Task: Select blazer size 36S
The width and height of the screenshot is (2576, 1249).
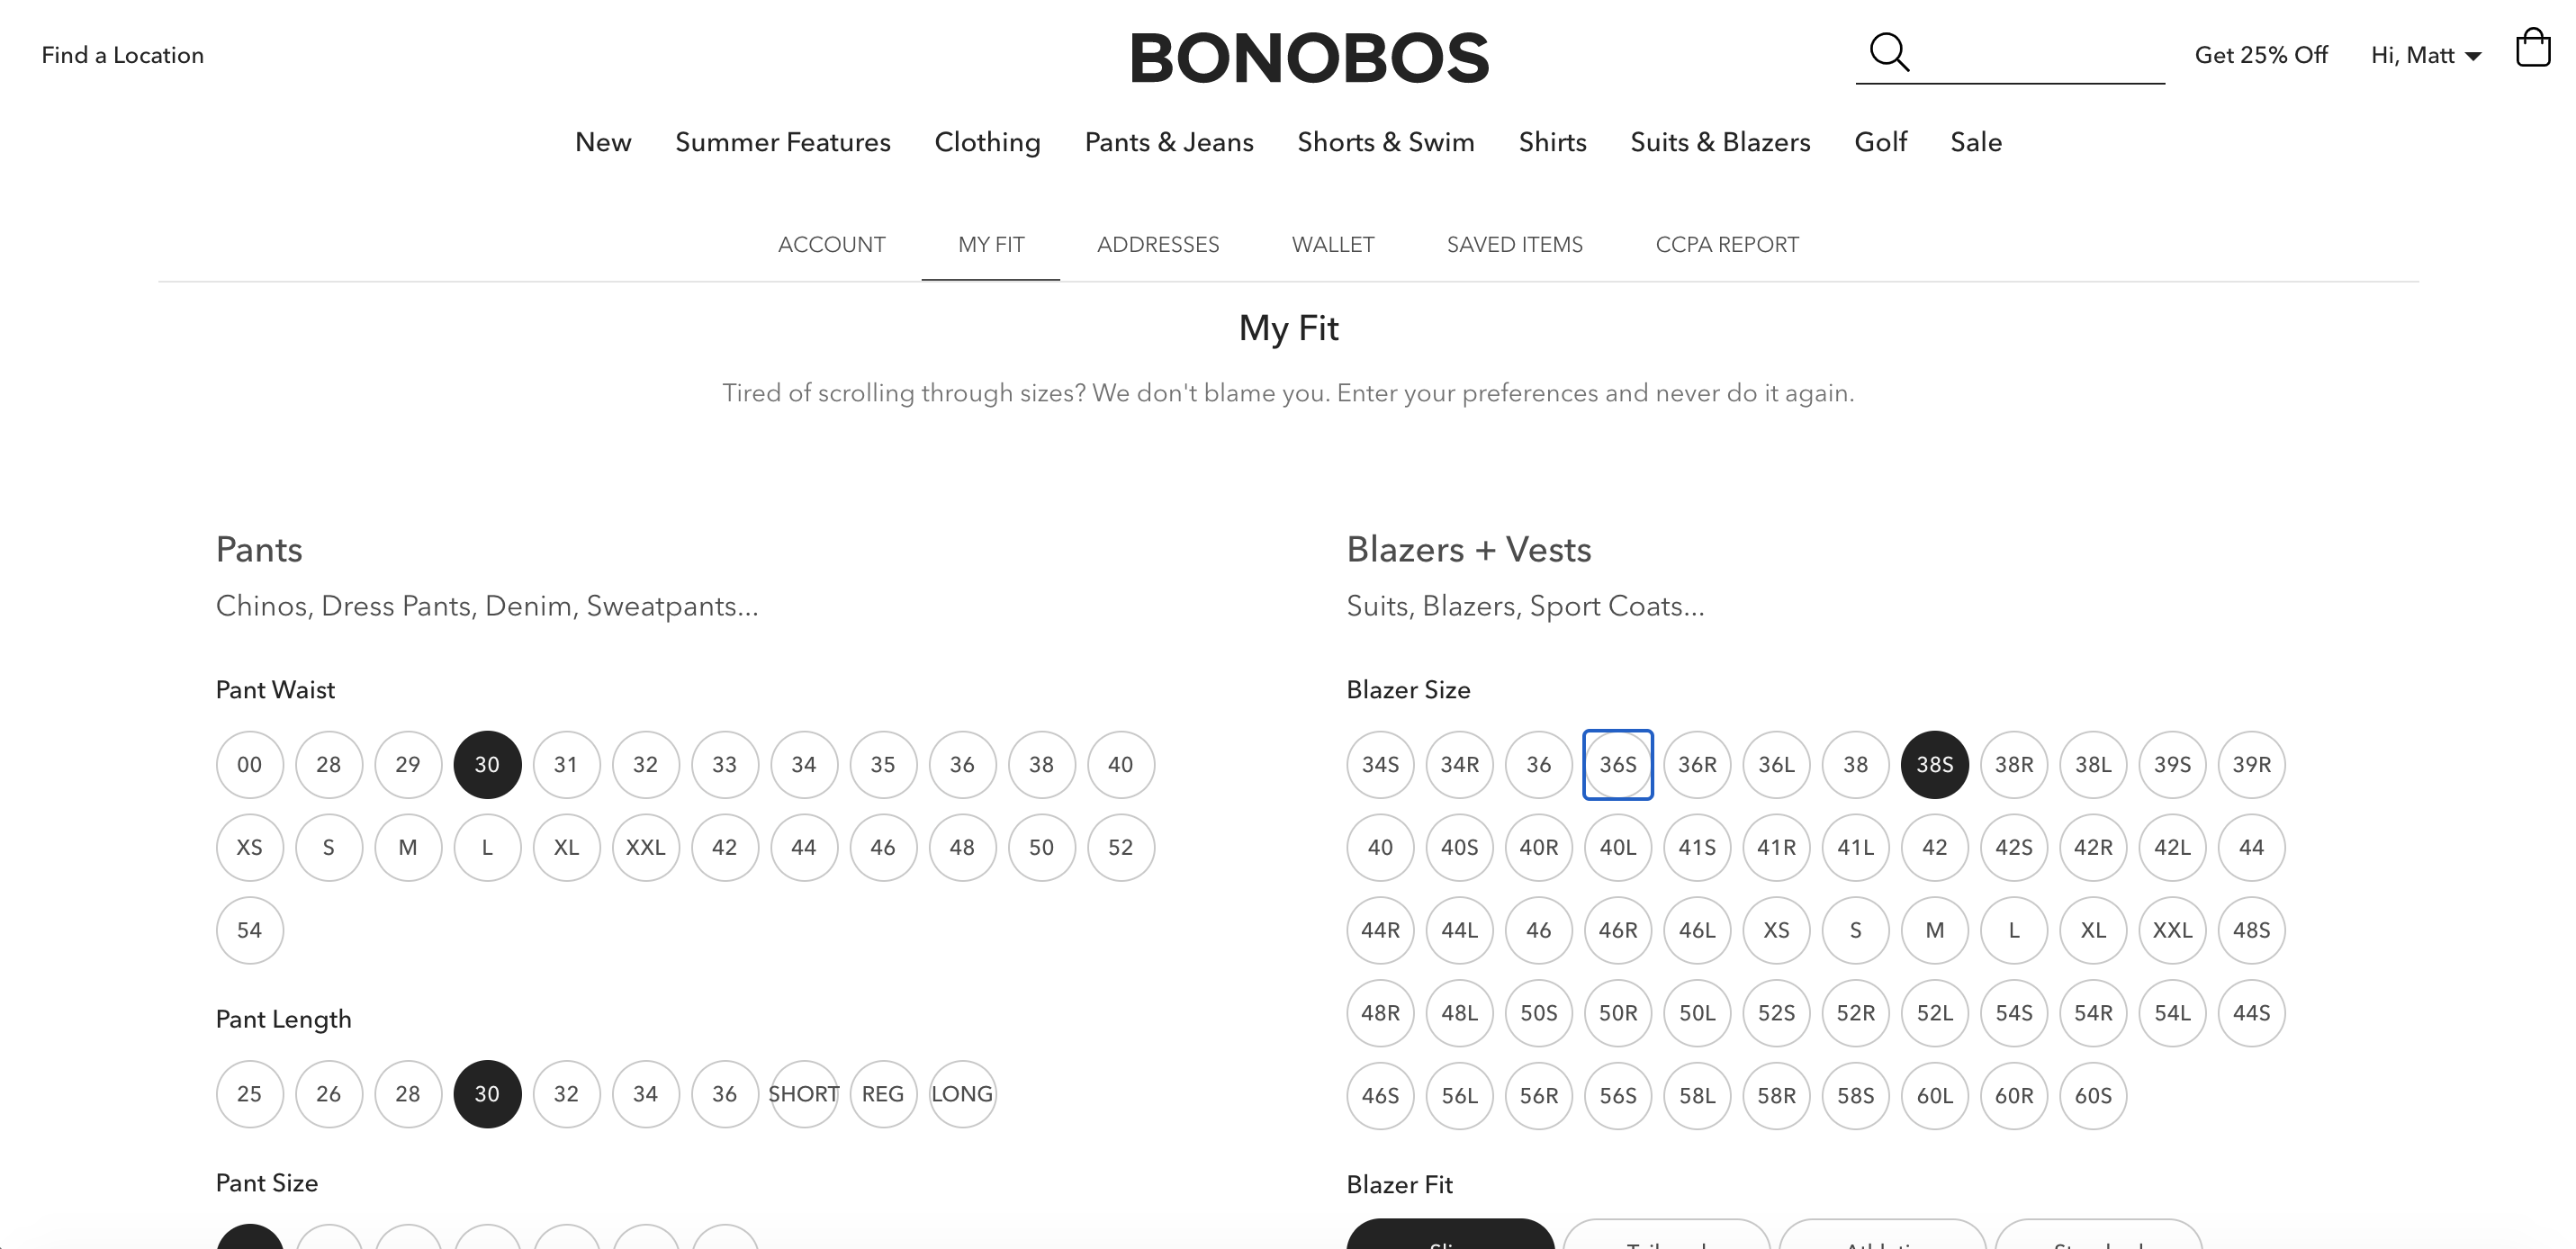Action: (x=1617, y=765)
